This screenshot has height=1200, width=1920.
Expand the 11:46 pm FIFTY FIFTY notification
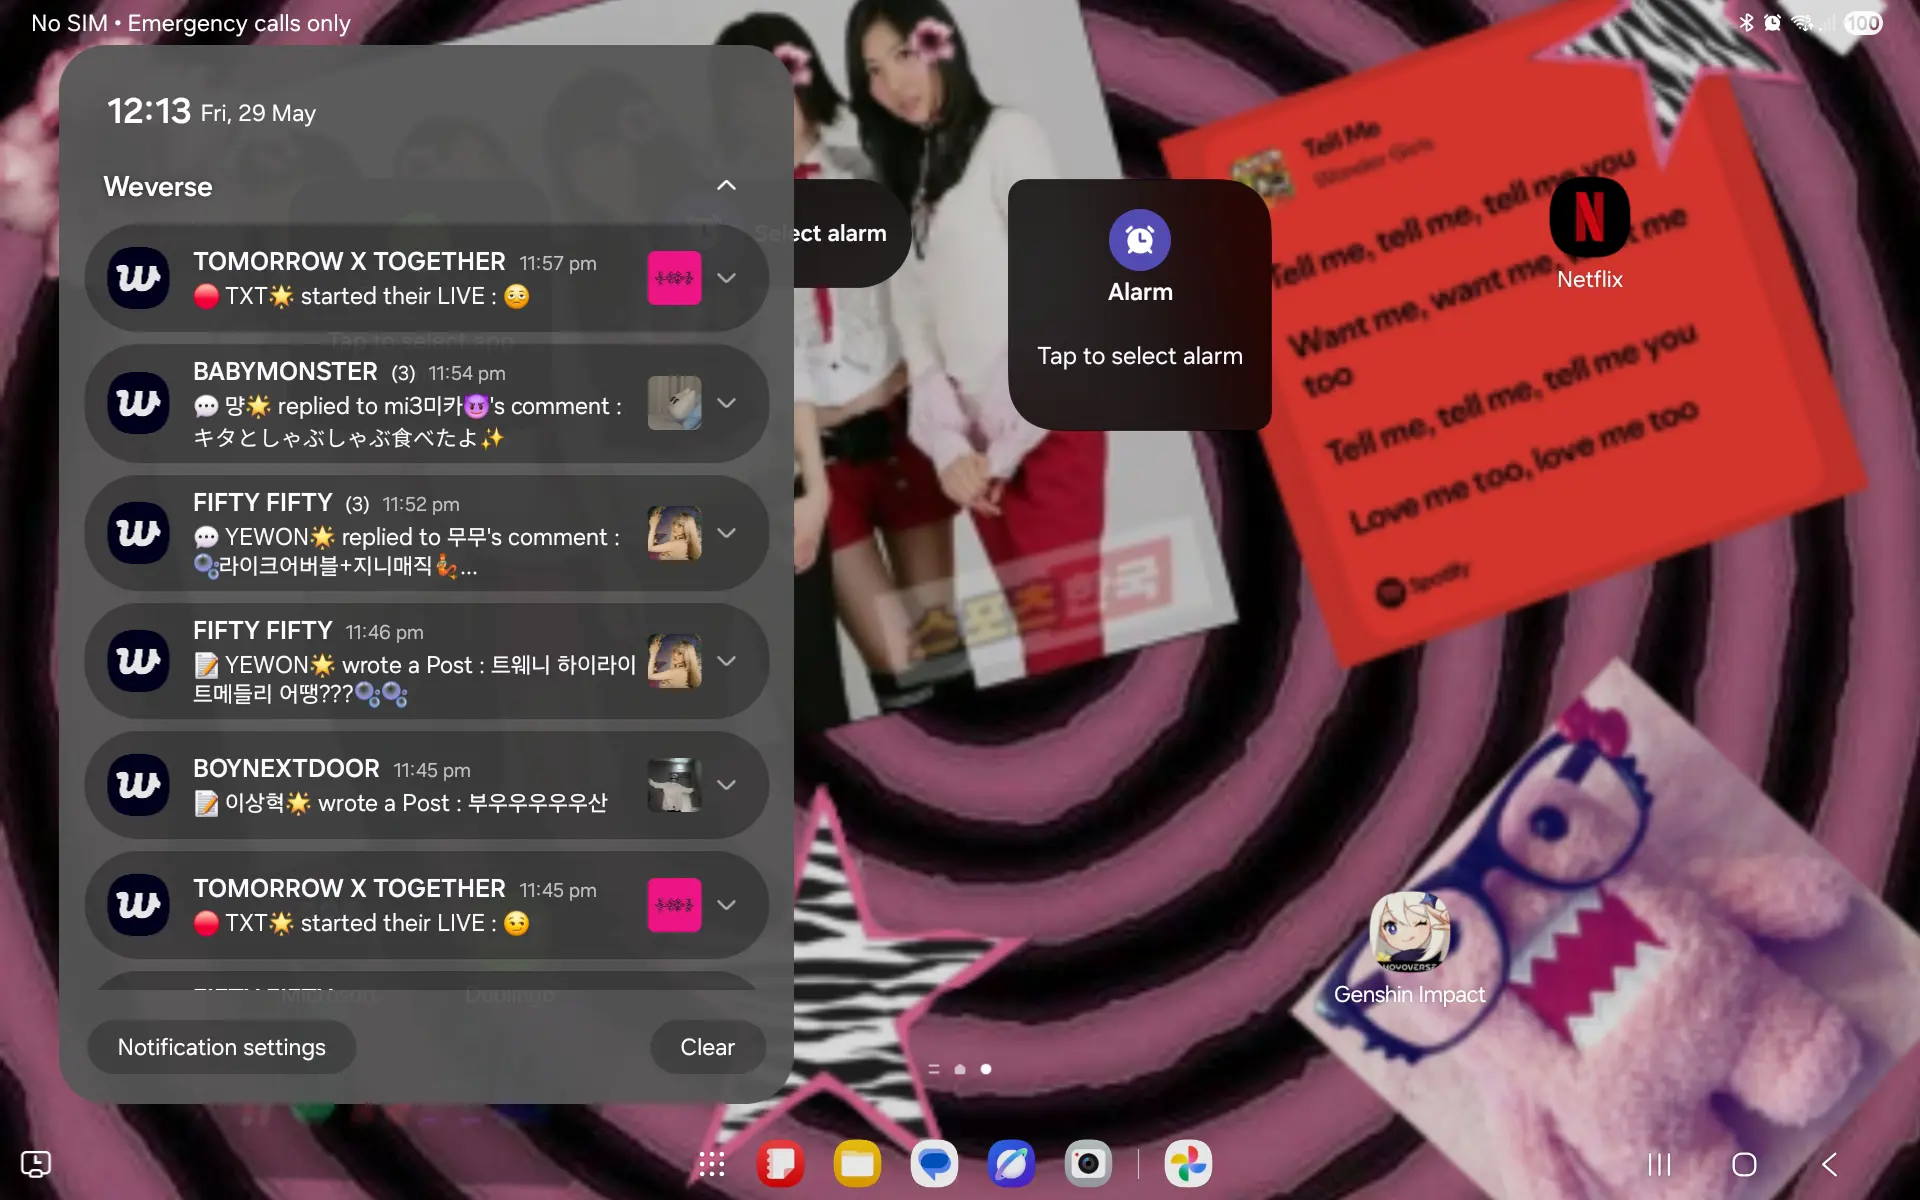point(727,661)
